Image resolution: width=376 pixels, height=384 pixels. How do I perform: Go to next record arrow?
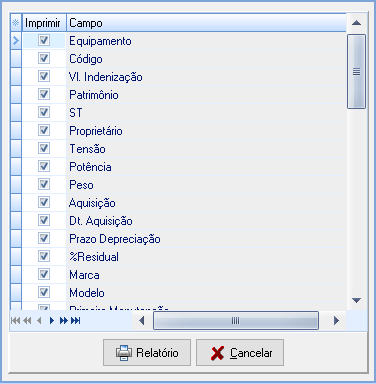pyautogui.click(x=51, y=321)
